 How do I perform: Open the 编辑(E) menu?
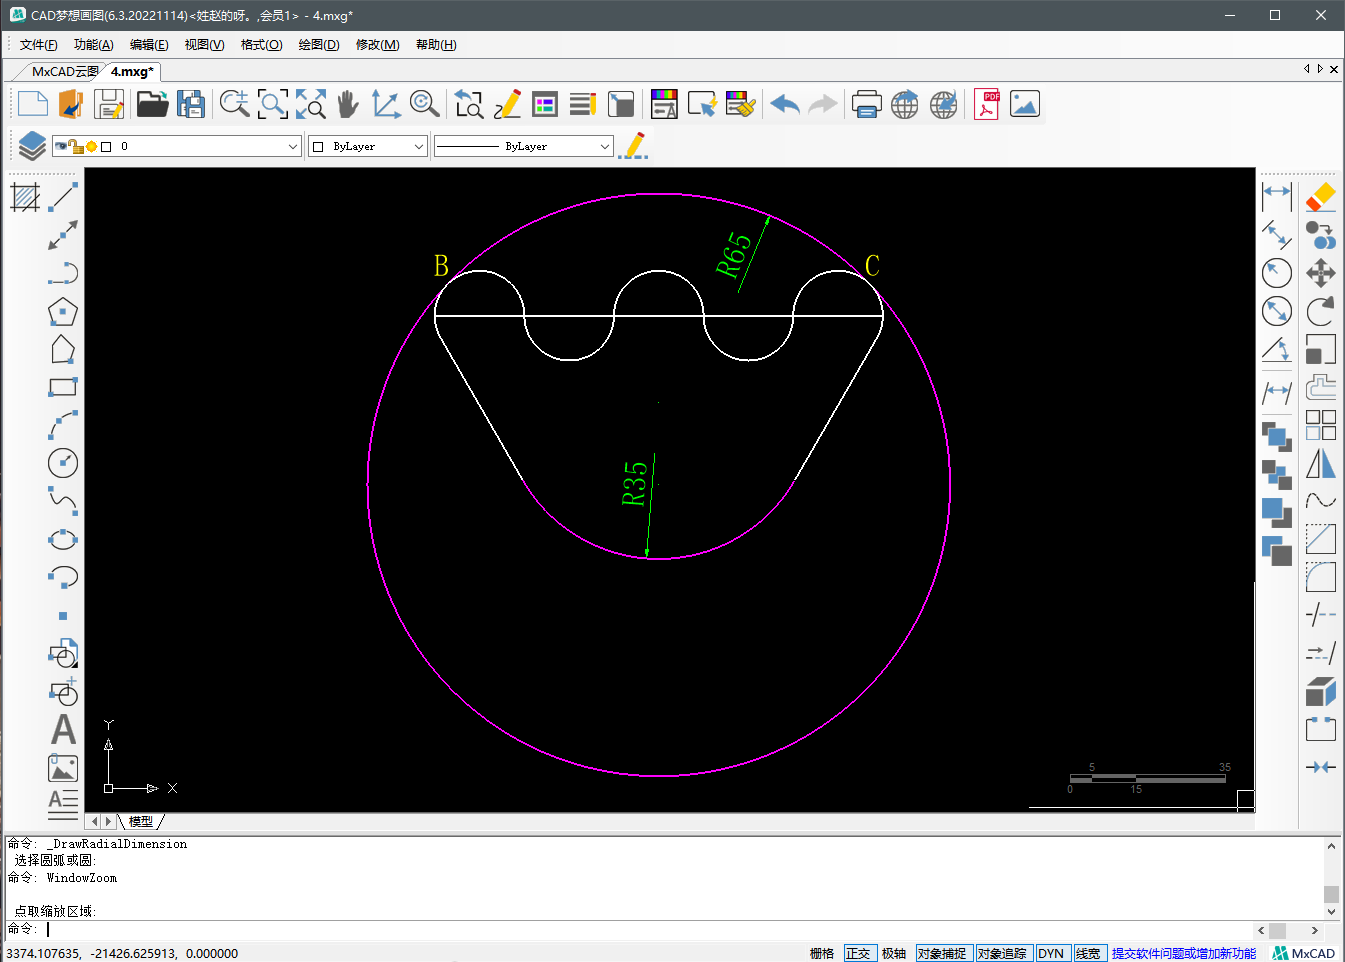coord(149,45)
